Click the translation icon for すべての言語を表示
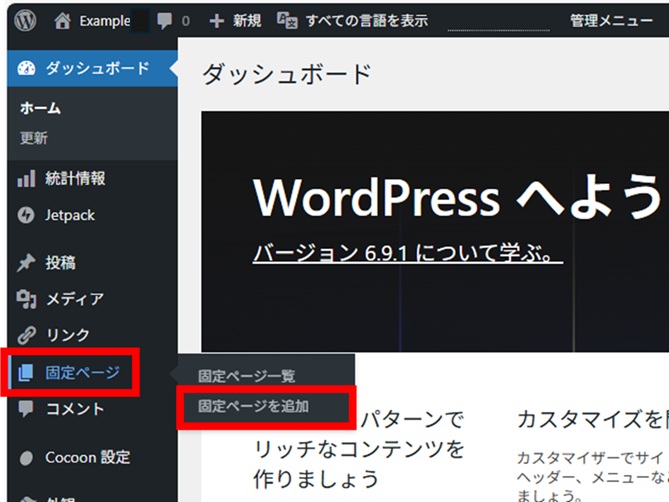 click(x=287, y=20)
